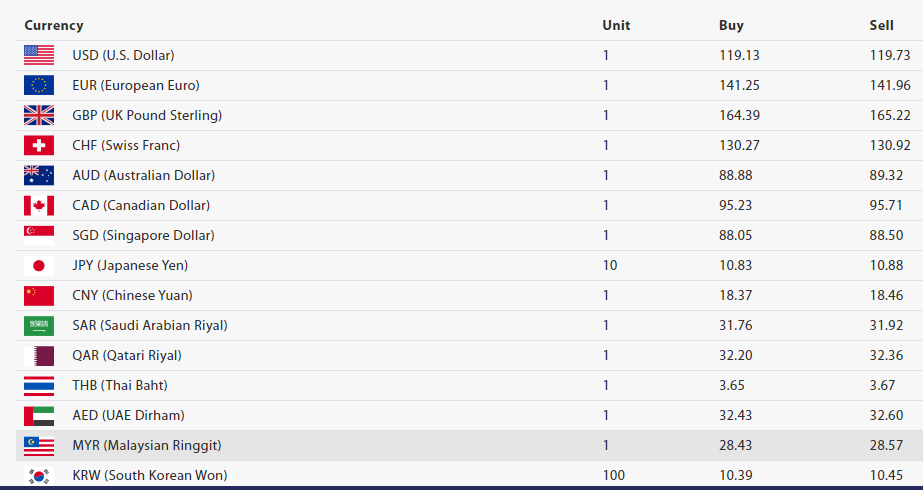923x490 pixels.
Task: Click the Currency column header
Action: [x=54, y=25]
